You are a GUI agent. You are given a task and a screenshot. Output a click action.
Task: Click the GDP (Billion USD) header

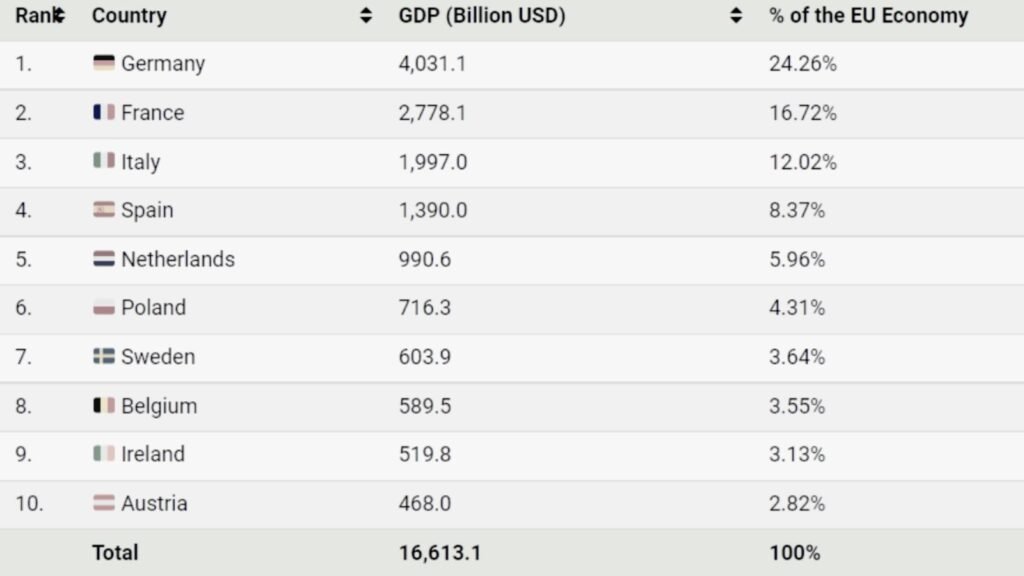click(x=481, y=16)
